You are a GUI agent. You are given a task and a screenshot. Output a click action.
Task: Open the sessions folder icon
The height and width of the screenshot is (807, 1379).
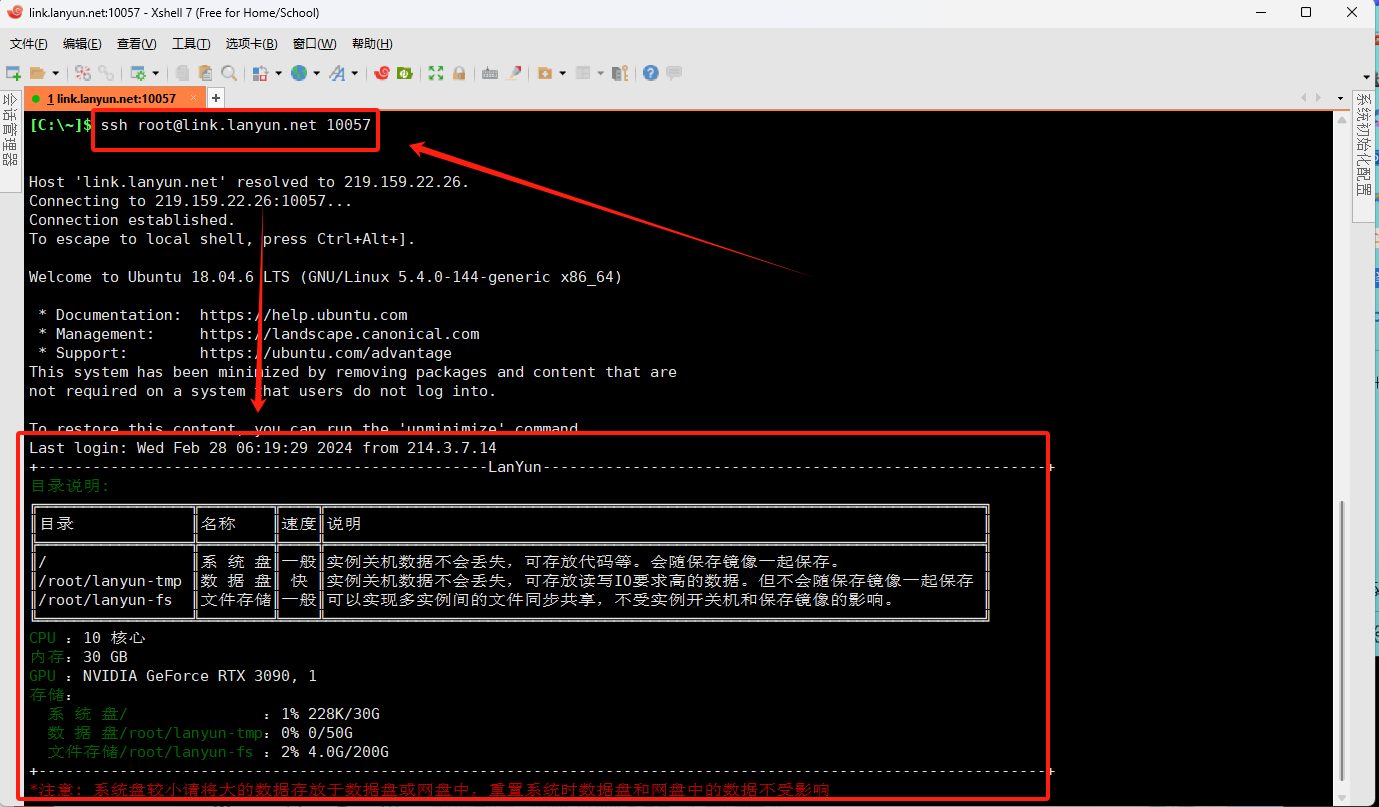click(x=38, y=73)
